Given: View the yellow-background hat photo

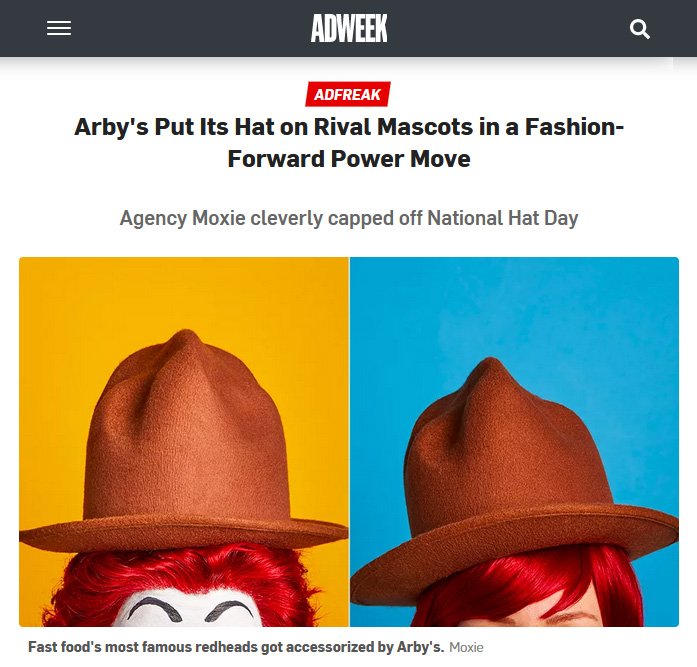Looking at the screenshot, I should 184,442.
